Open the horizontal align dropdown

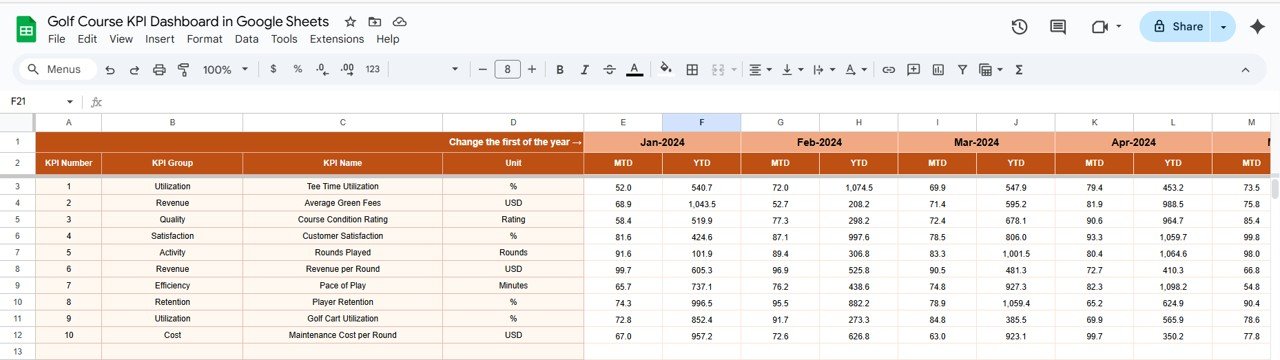pyautogui.click(x=760, y=70)
